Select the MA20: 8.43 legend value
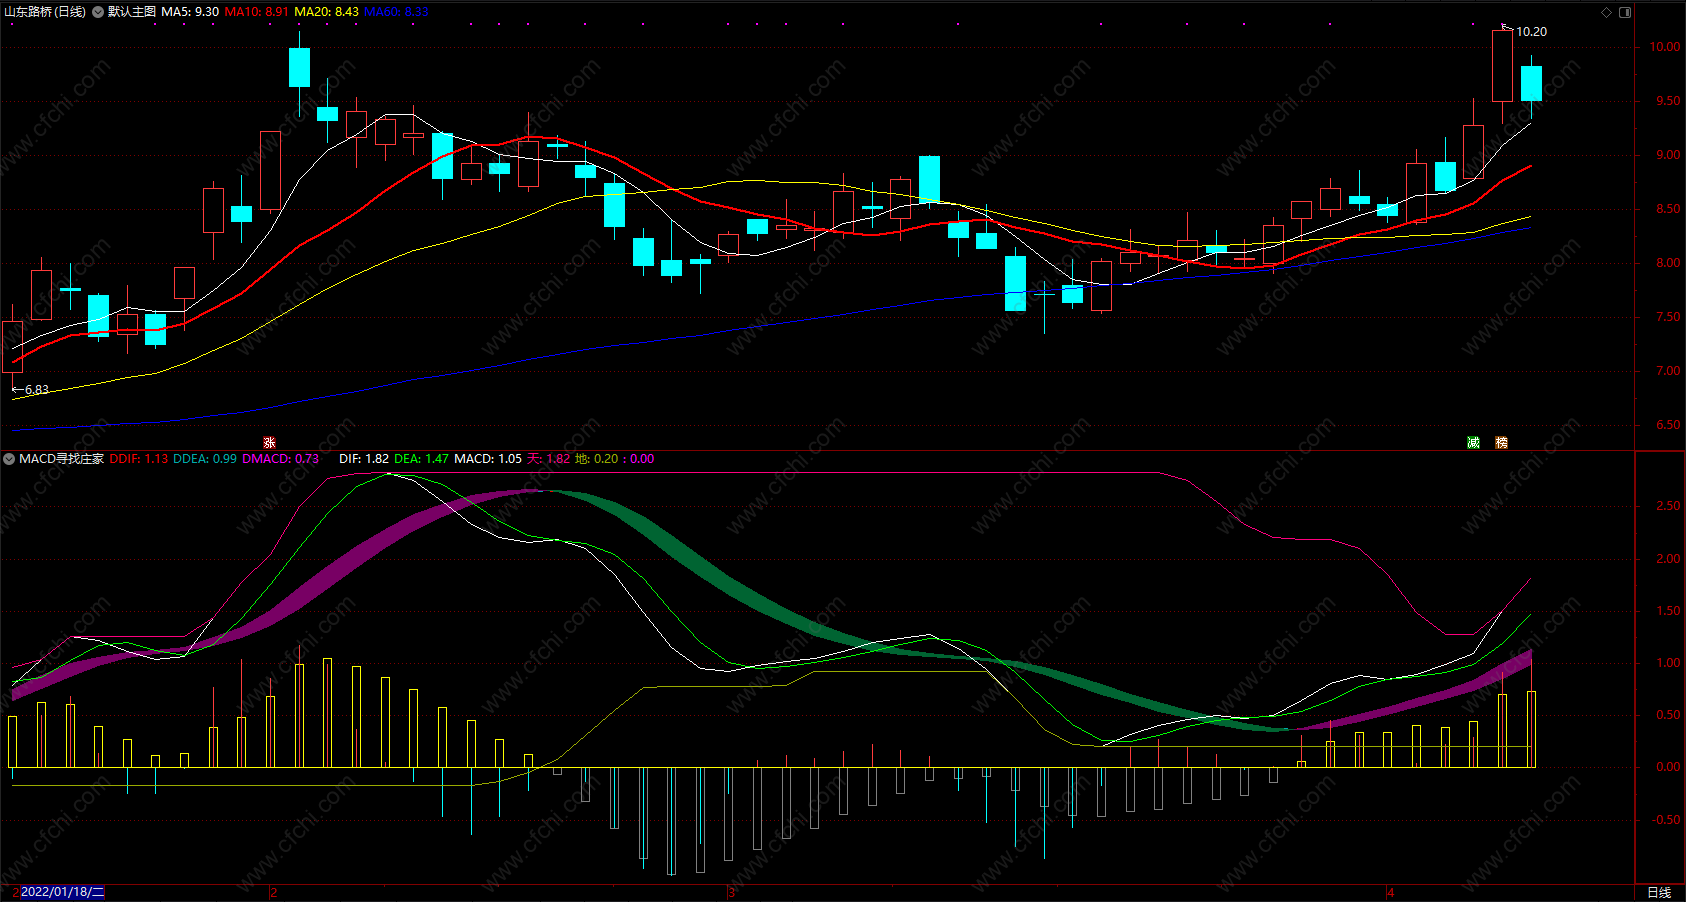The image size is (1686, 902). 327,12
